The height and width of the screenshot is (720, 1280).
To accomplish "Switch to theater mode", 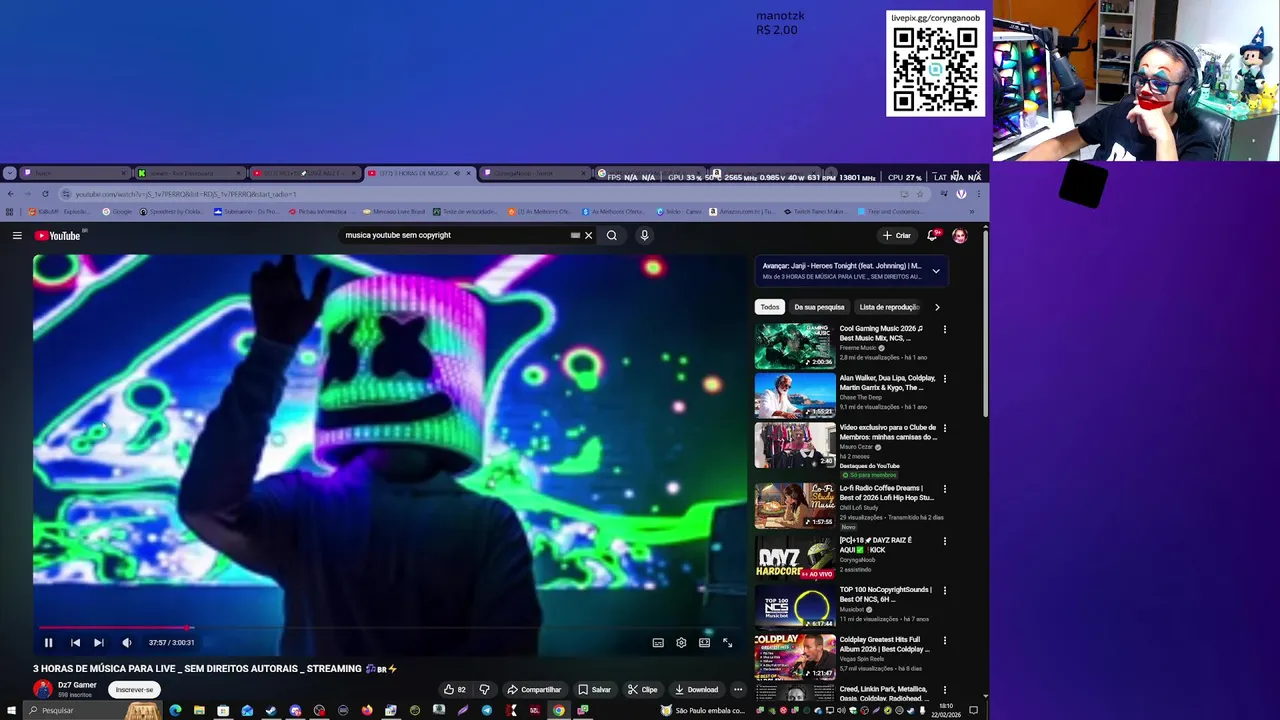I will pos(704,642).
